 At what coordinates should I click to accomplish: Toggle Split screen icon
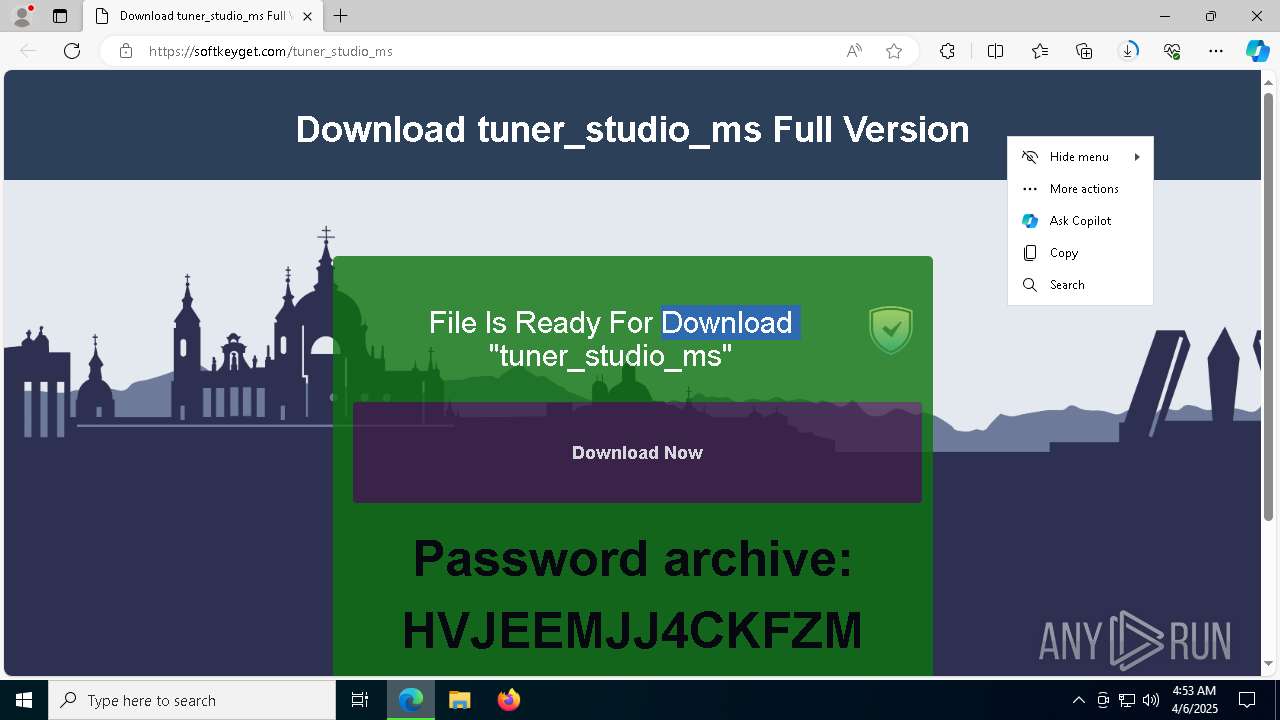[996, 51]
